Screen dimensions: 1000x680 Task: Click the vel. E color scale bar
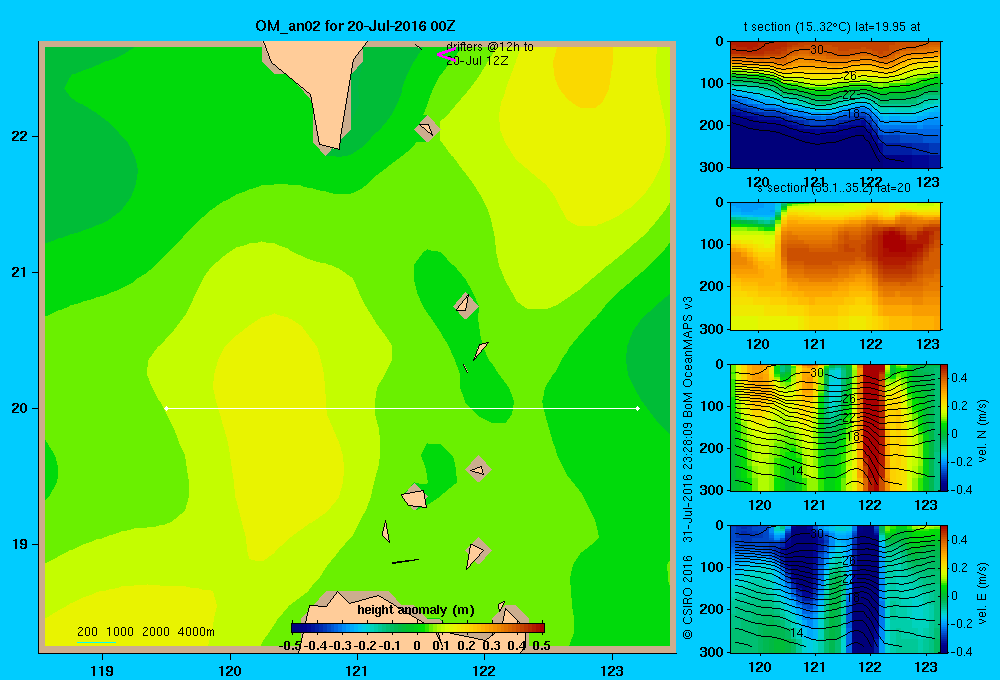tap(945, 589)
